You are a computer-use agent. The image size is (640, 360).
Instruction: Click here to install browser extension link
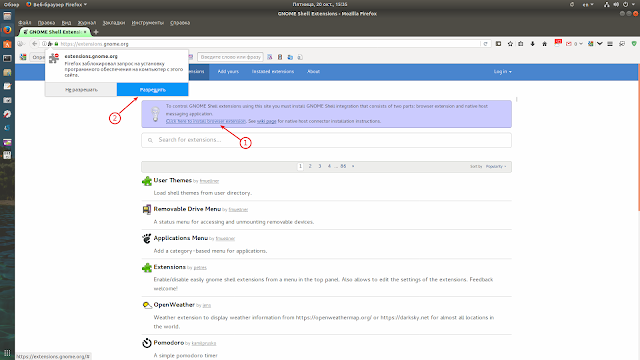pos(206,121)
